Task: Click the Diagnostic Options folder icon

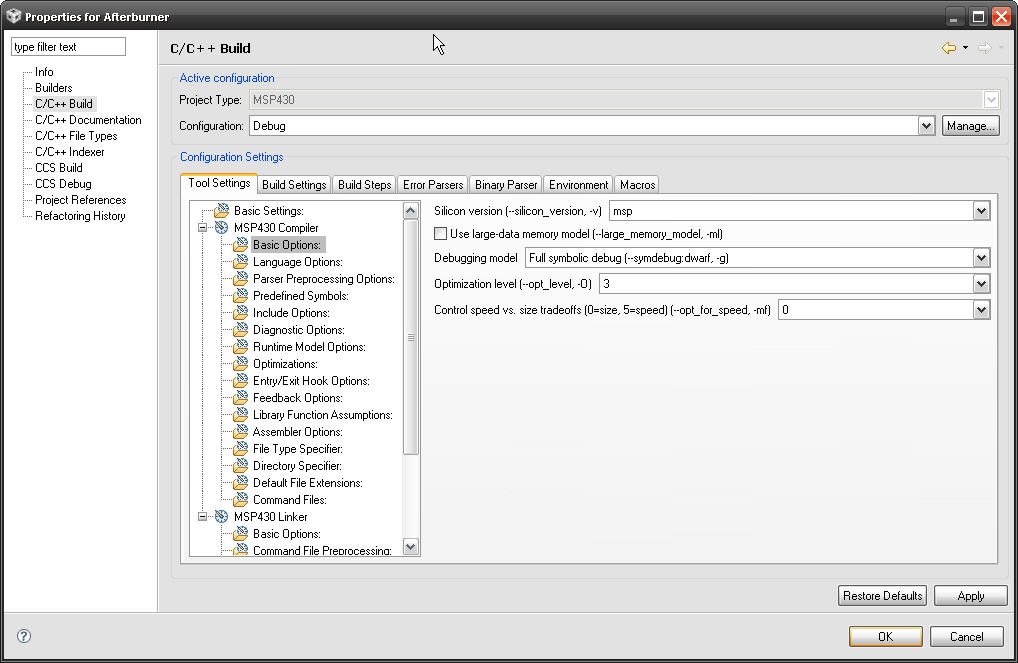Action: pyautogui.click(x=240, y=329)
